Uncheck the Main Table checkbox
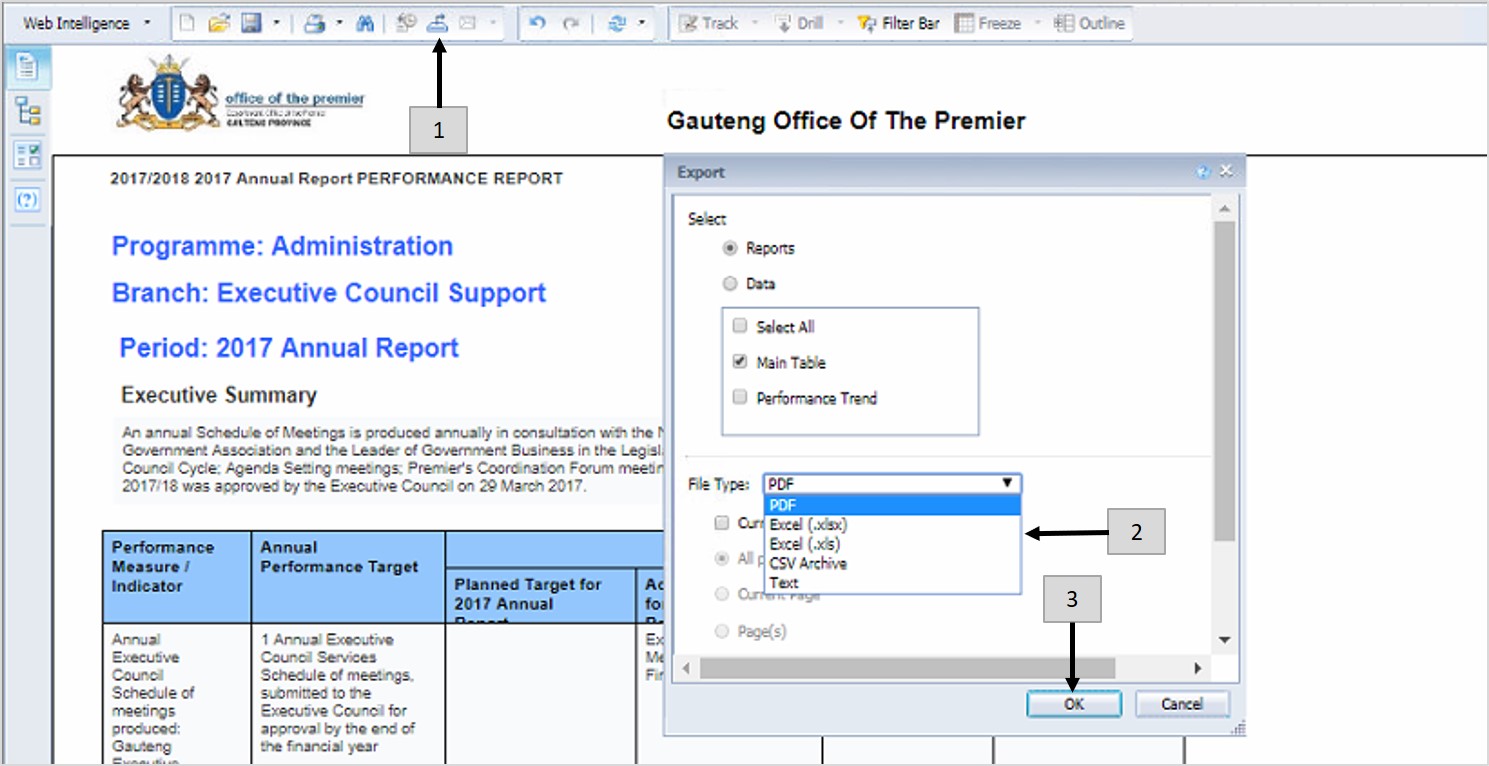The width and height of the screenshot is (1489, 766). pos(740,362)
